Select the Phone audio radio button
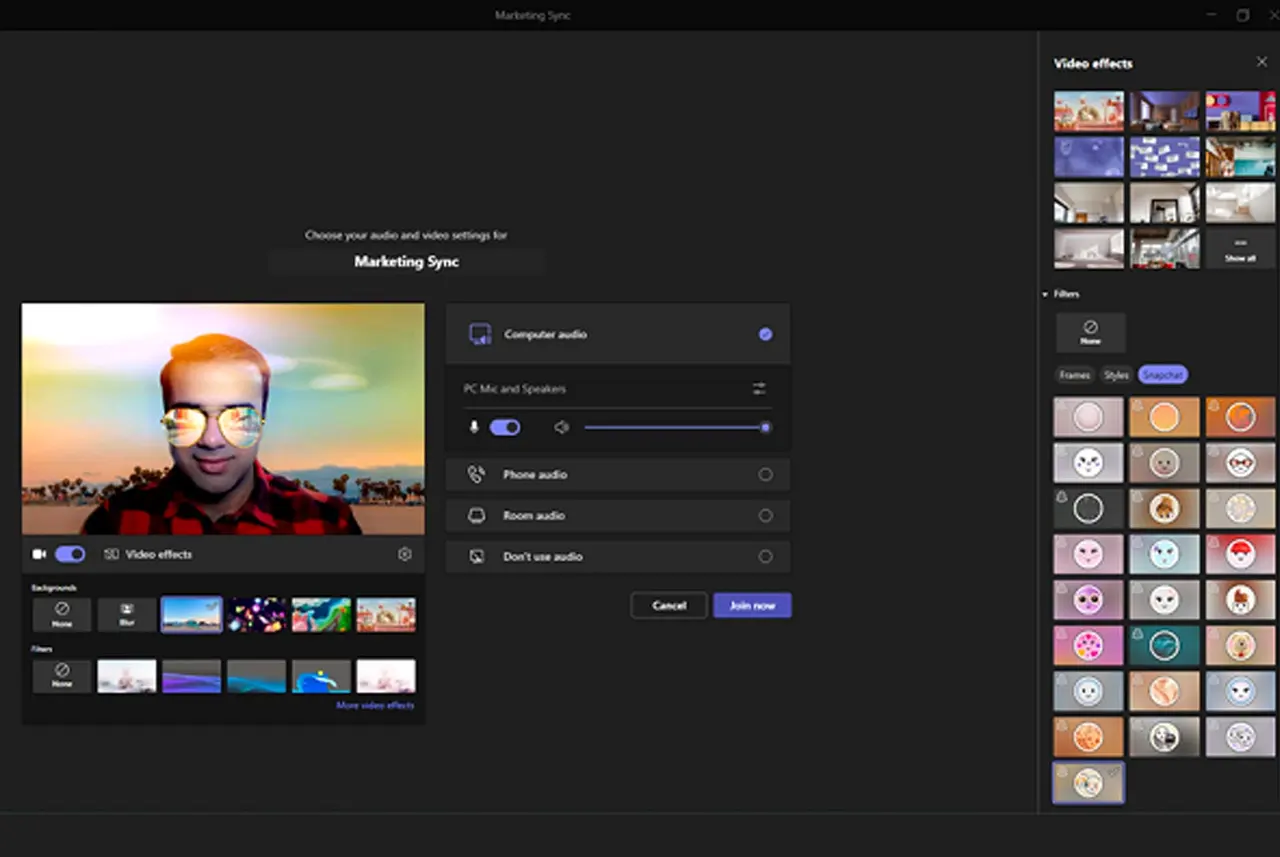Image resolution: width=1280 pixels, height=857 pixels. click(765, 475)
